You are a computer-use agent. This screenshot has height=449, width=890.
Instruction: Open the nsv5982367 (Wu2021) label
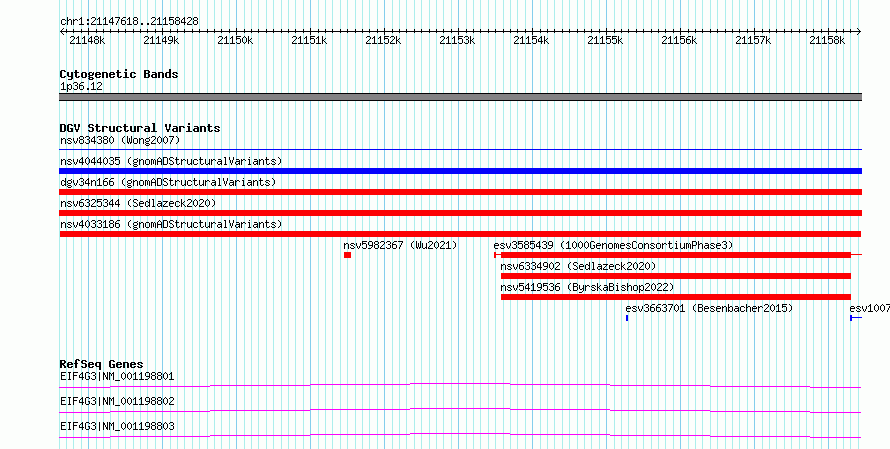click(400, 245)
